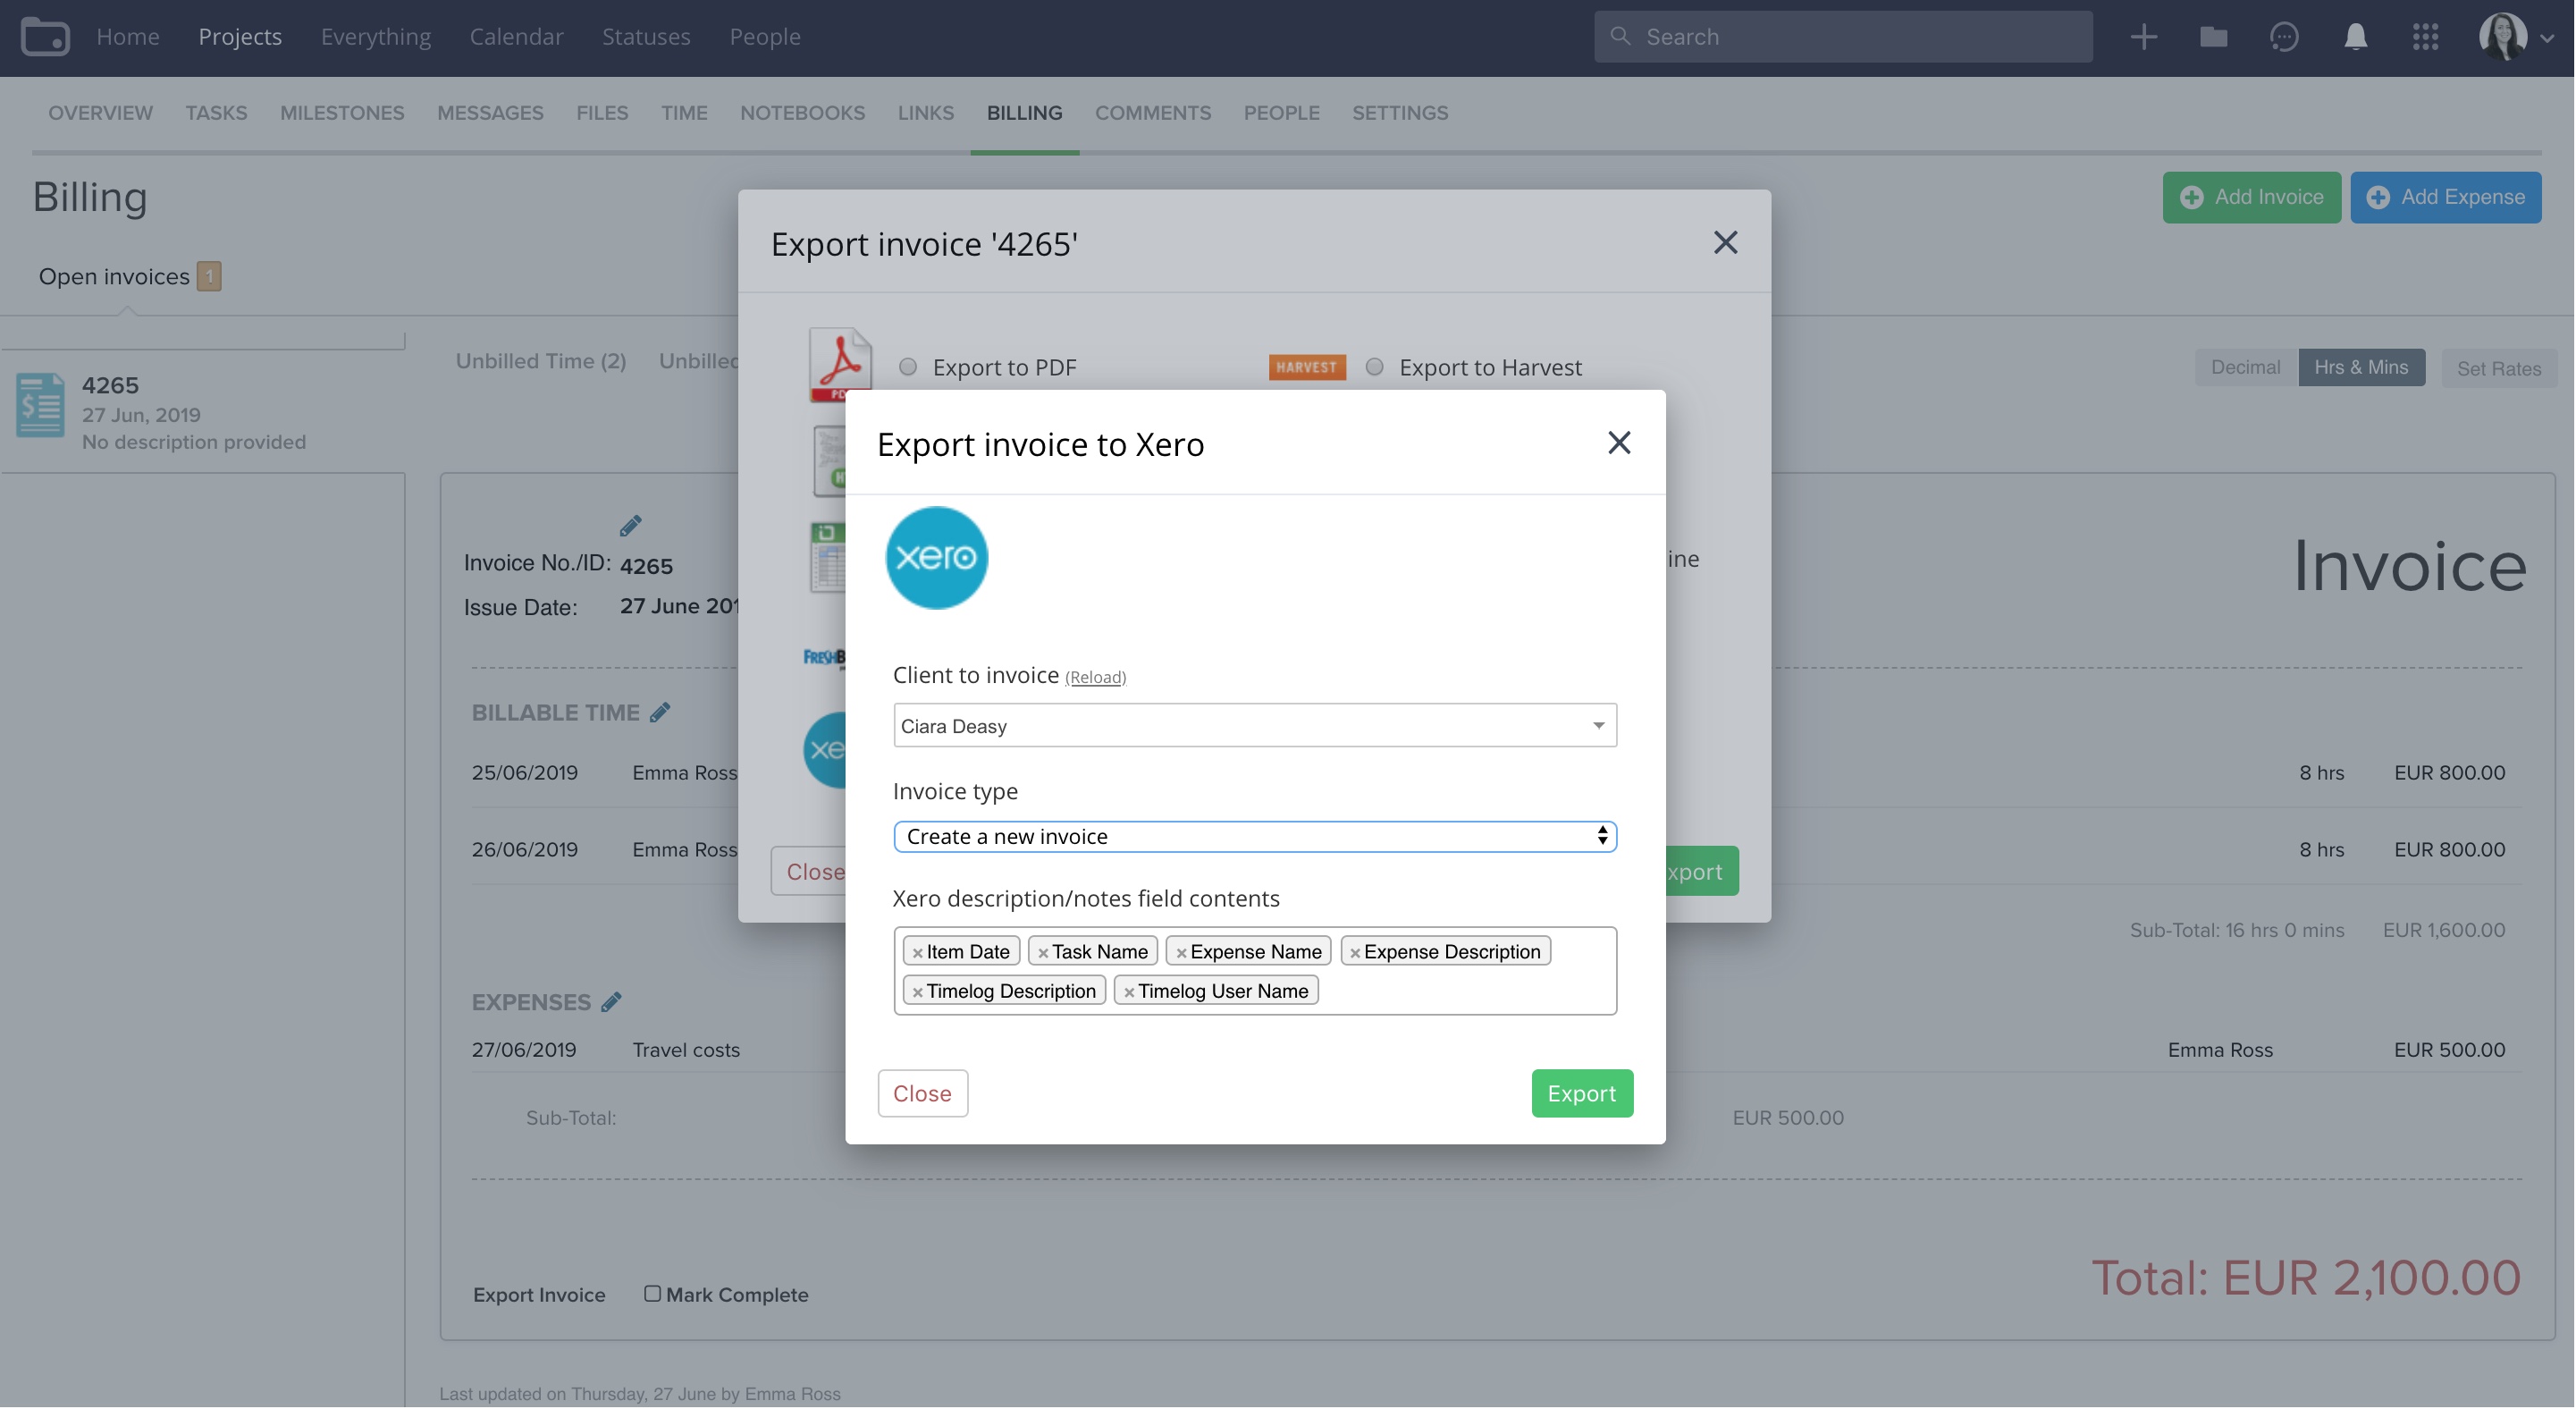Open the Comments tab
This screenshot has width=2576, height=1409.
1153,113
